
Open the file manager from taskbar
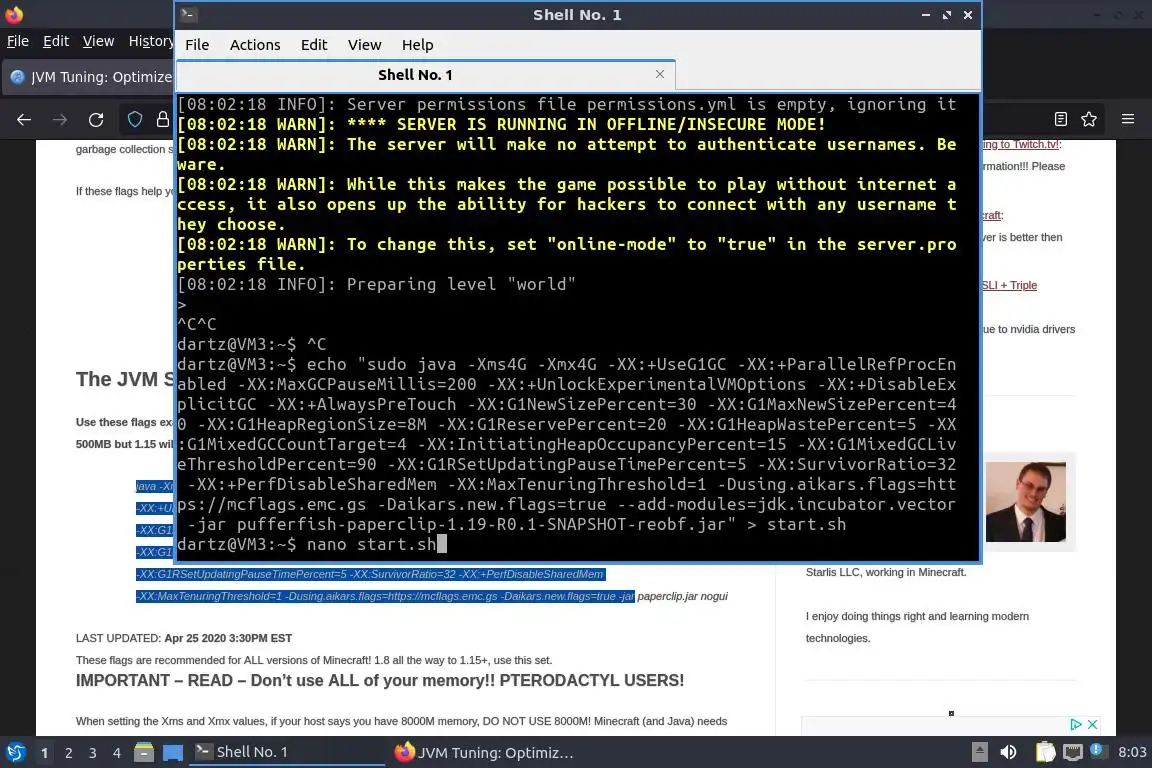click(x=144, y=753)
